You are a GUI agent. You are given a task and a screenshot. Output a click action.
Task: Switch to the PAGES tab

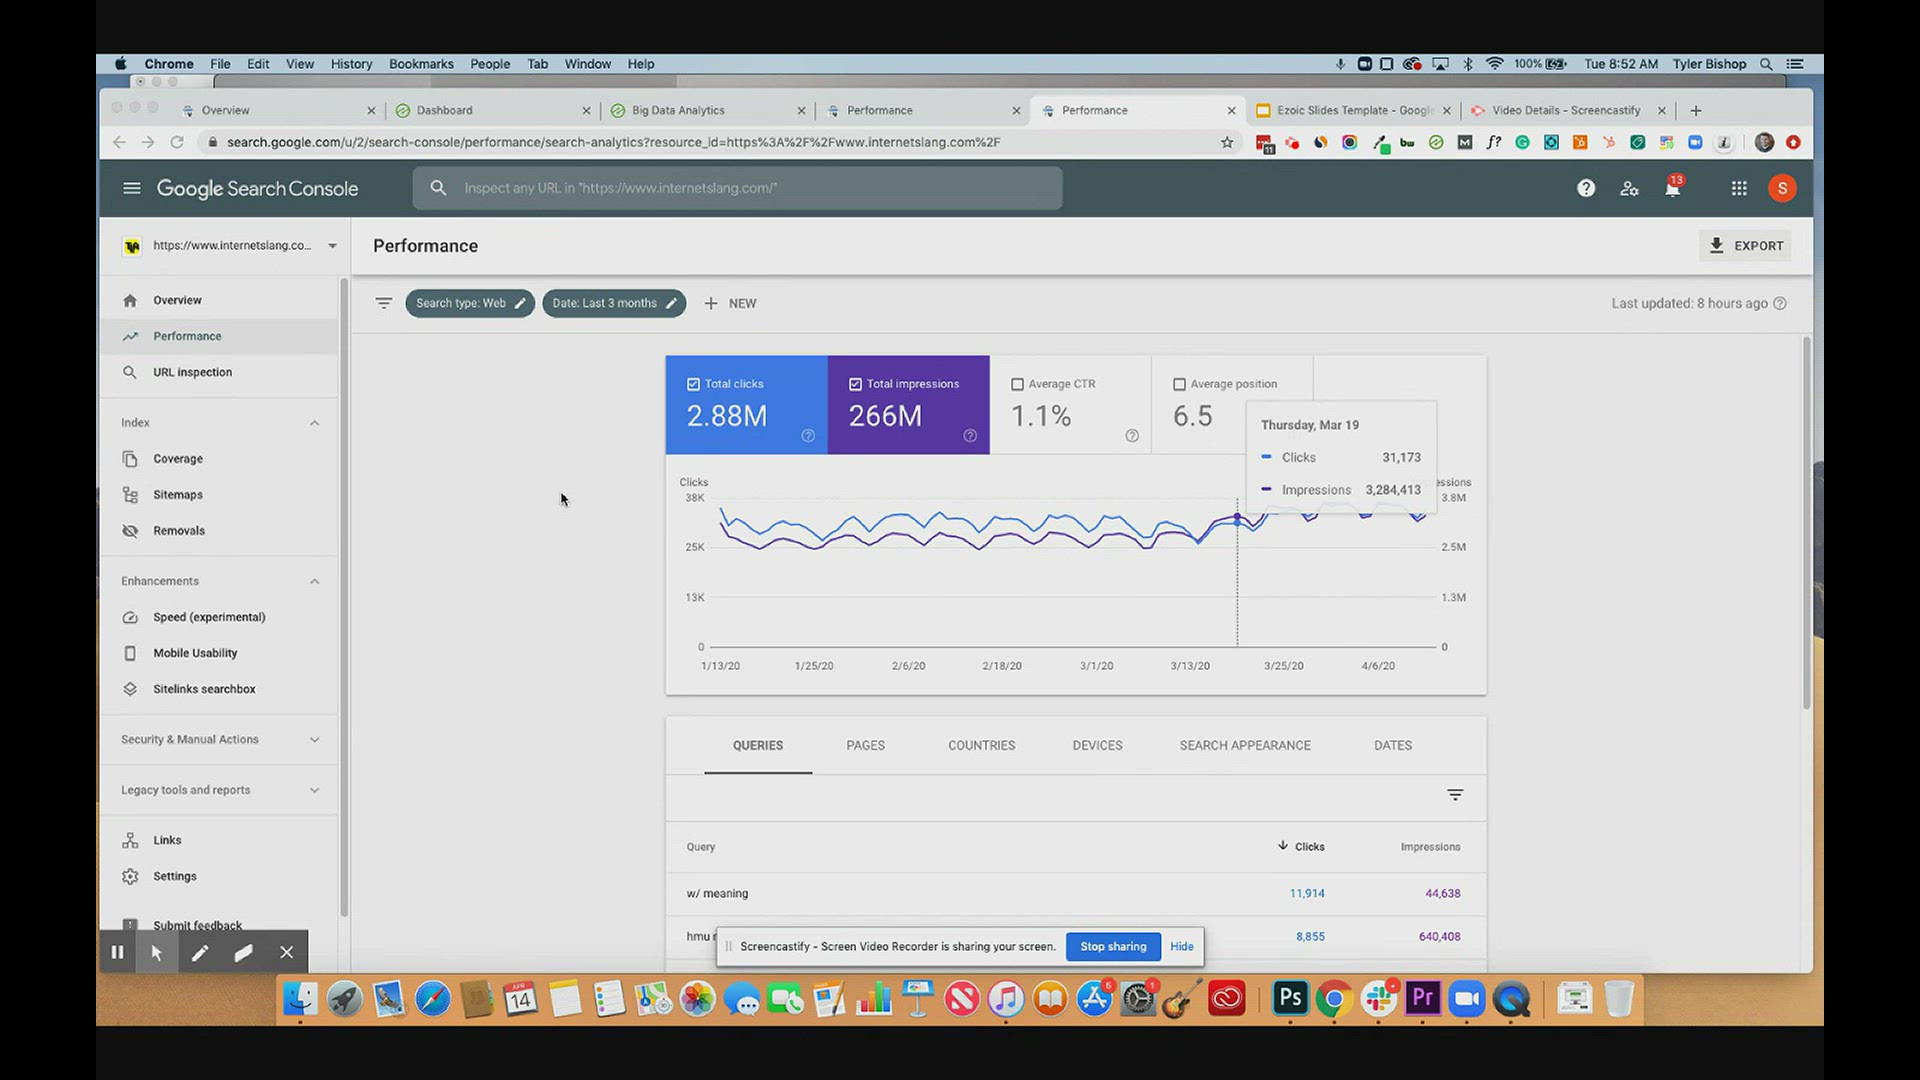(x=865, y=745)
